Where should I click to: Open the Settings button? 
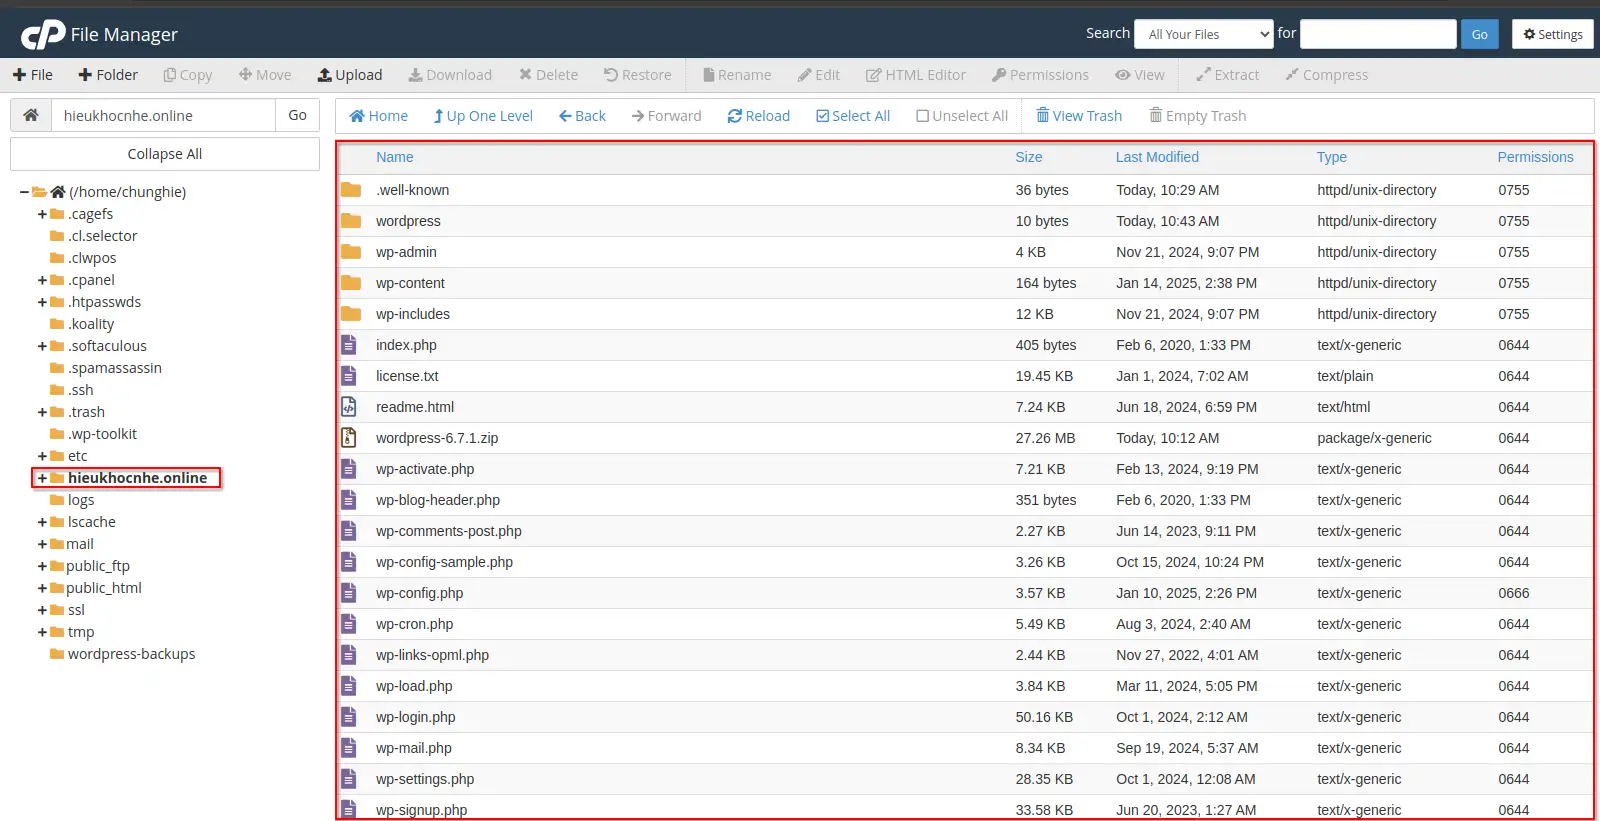(1552, 34)
